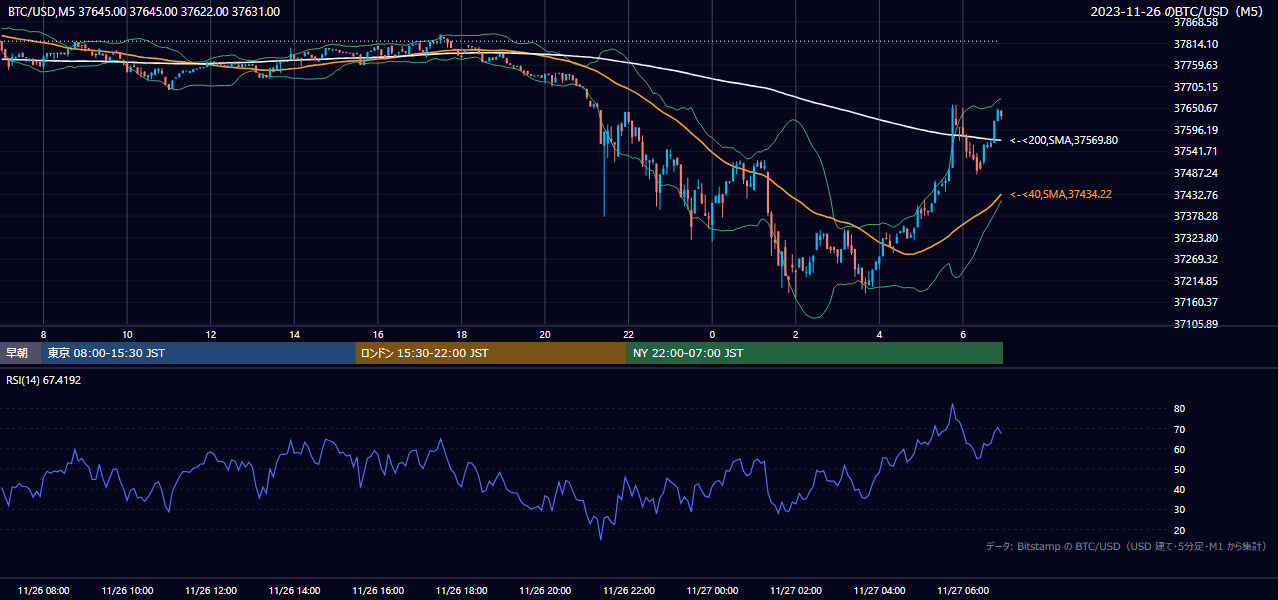Click the 11/27 06:00 time label
The image size is (1278, 600).
click(x=962, y=591)
